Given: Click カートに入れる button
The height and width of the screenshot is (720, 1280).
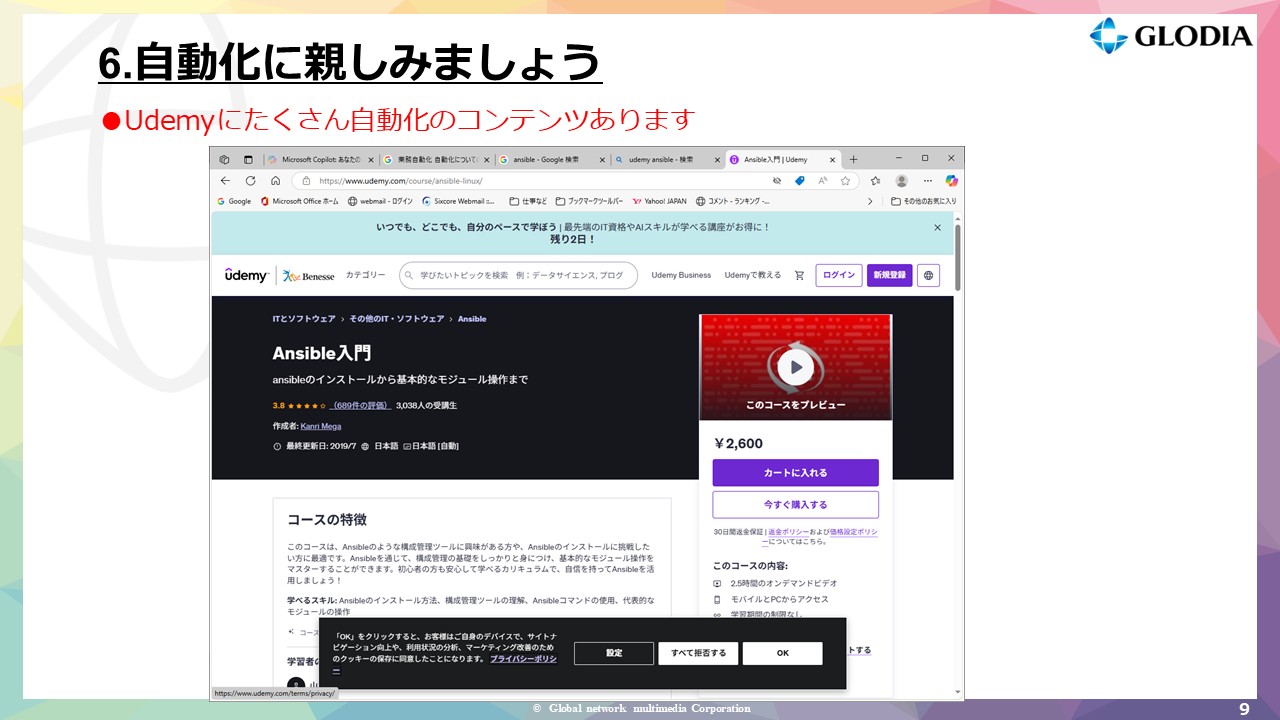Looking at the screenshot, I should (x=796, y=473).
